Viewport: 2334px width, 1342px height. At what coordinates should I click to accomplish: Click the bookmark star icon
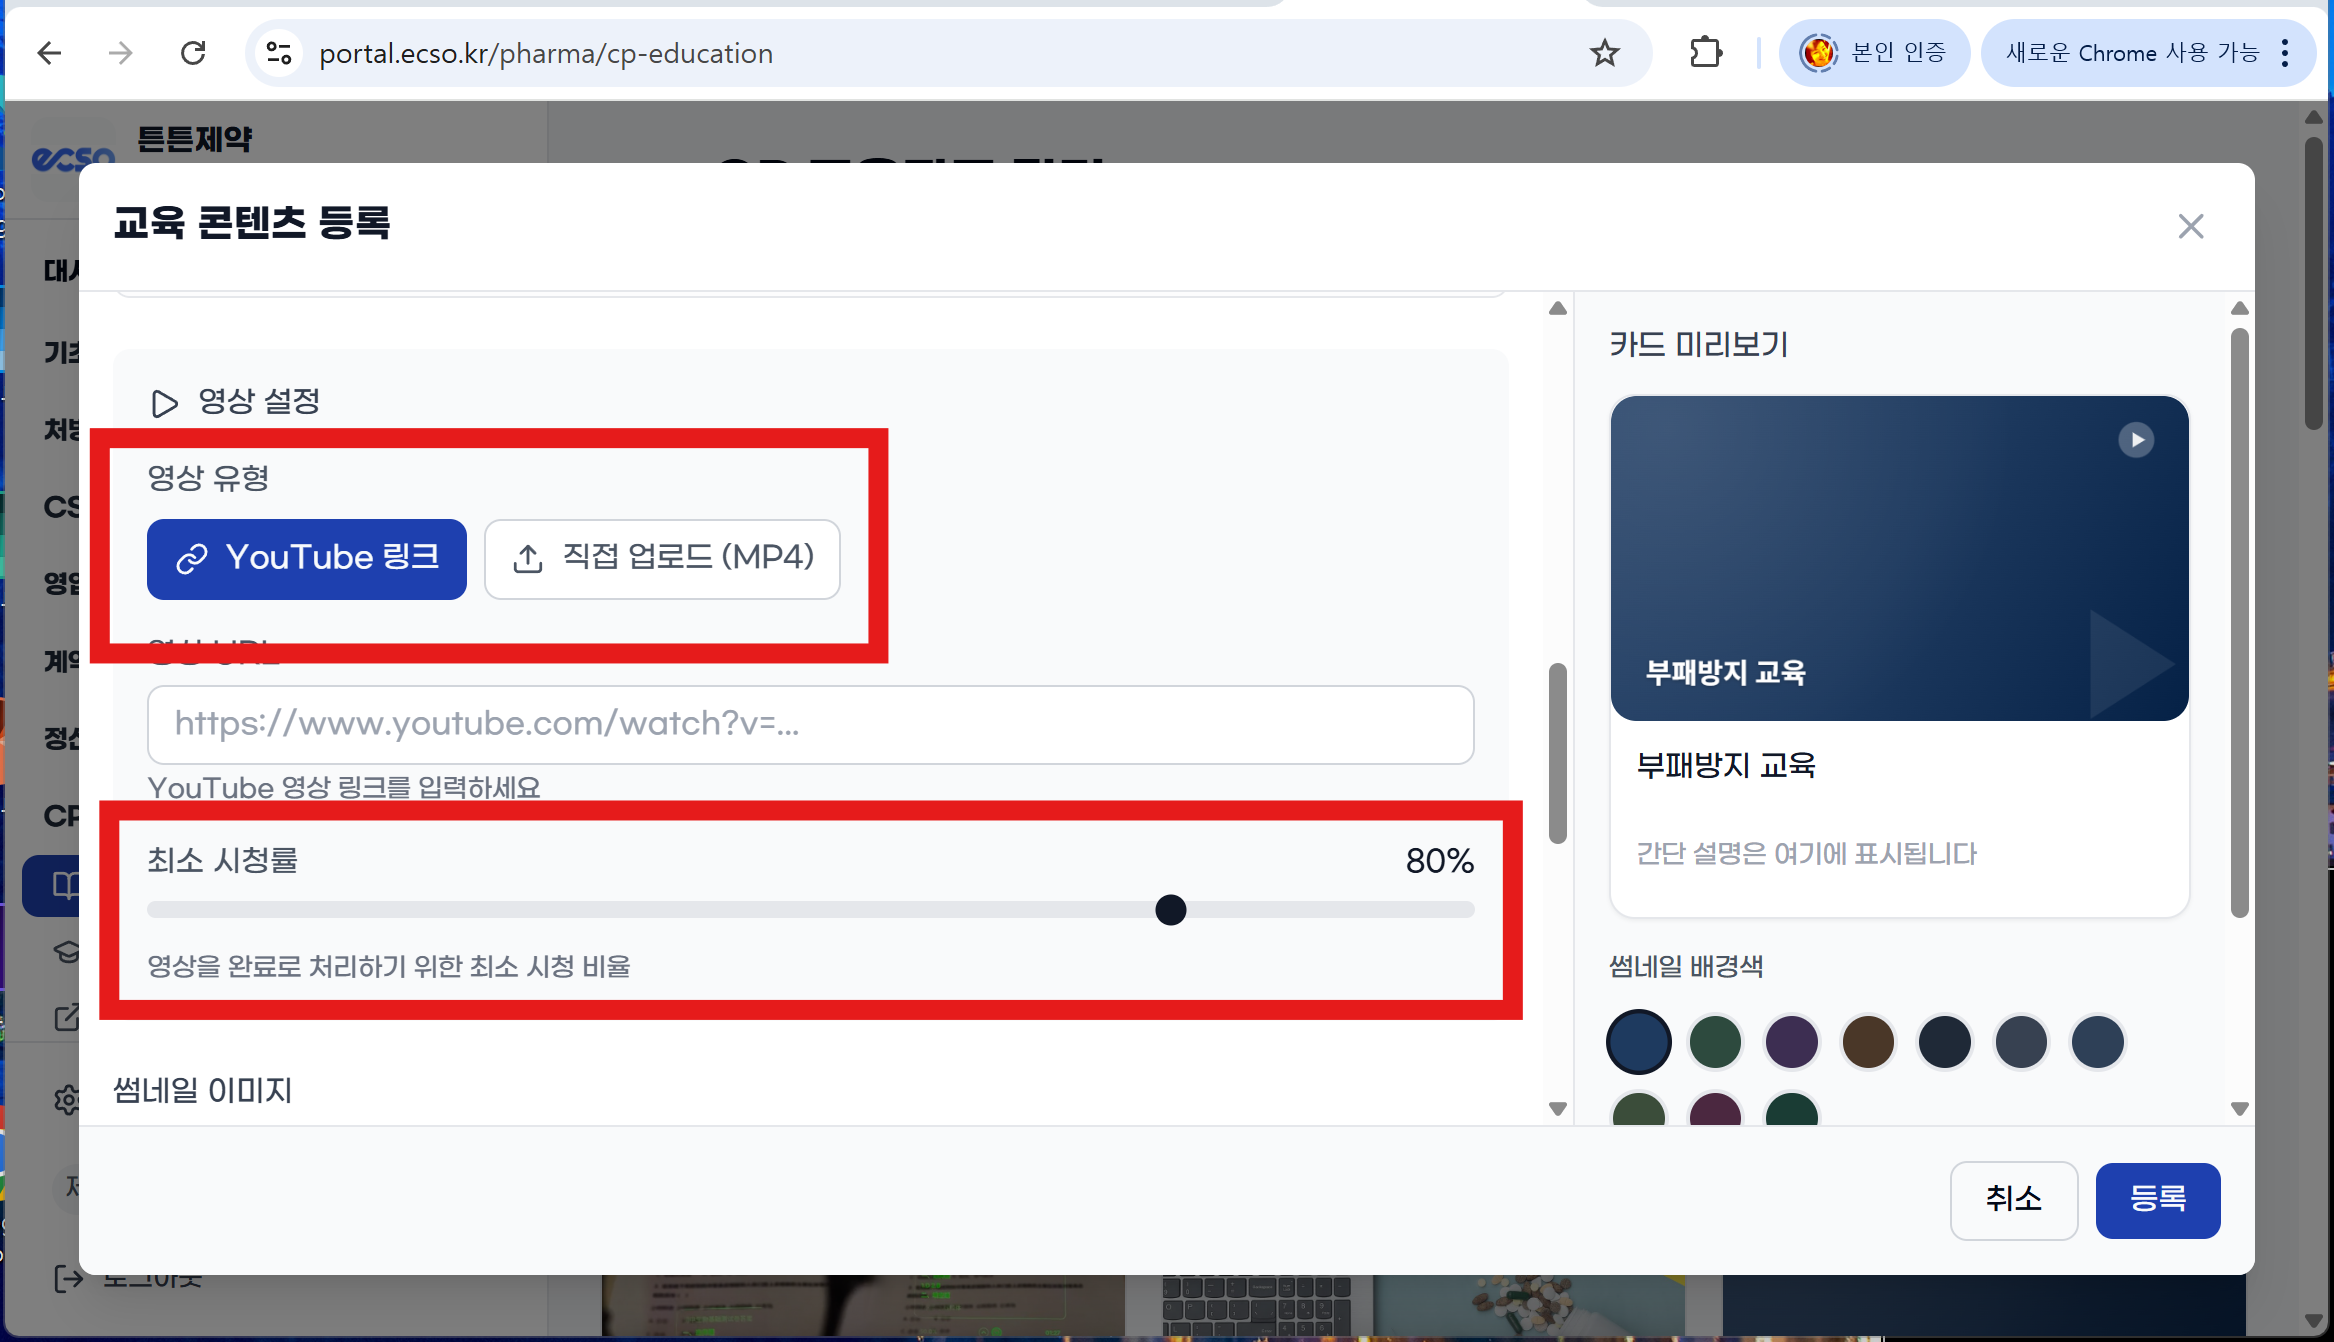1604,53
